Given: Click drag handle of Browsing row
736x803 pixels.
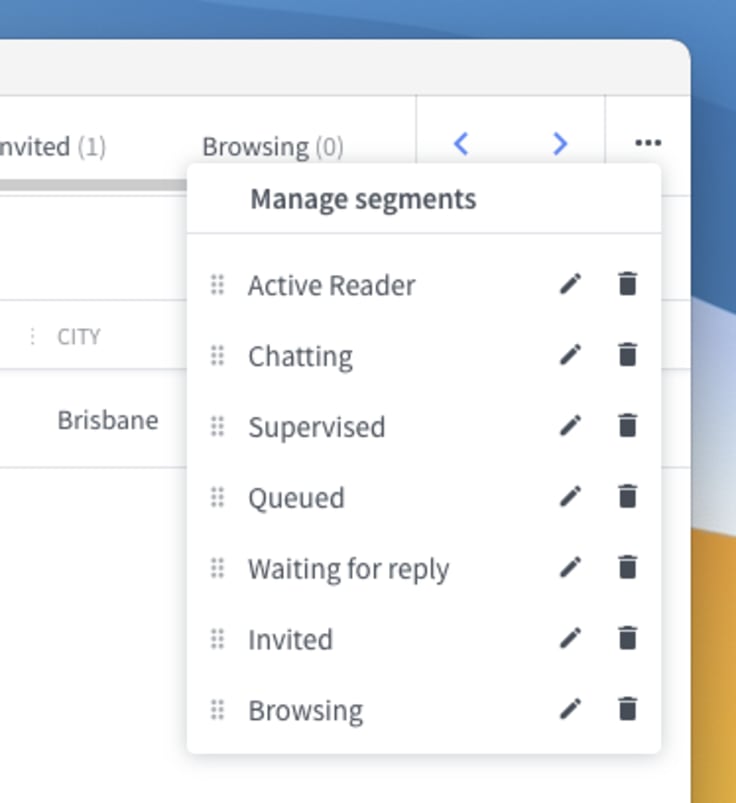Looking at the screenshot, I should pyautogui.click(x=218, y=710).
